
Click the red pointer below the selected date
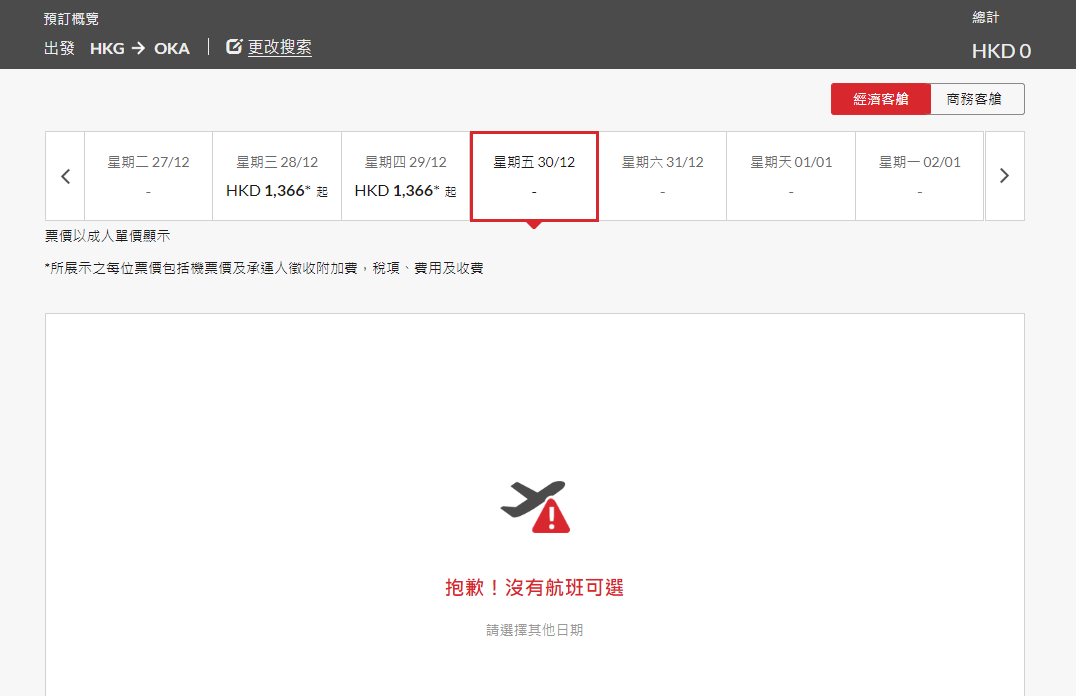coord(534,225)
